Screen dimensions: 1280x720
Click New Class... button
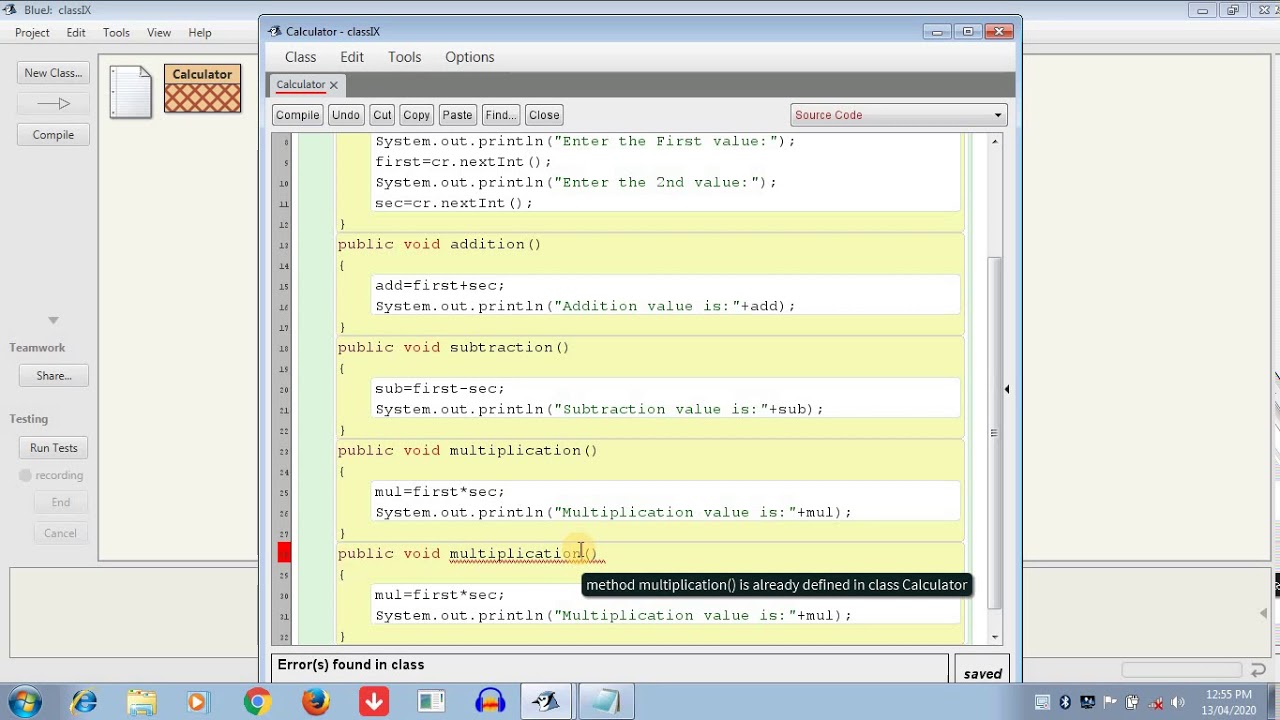tap(53, 73)
